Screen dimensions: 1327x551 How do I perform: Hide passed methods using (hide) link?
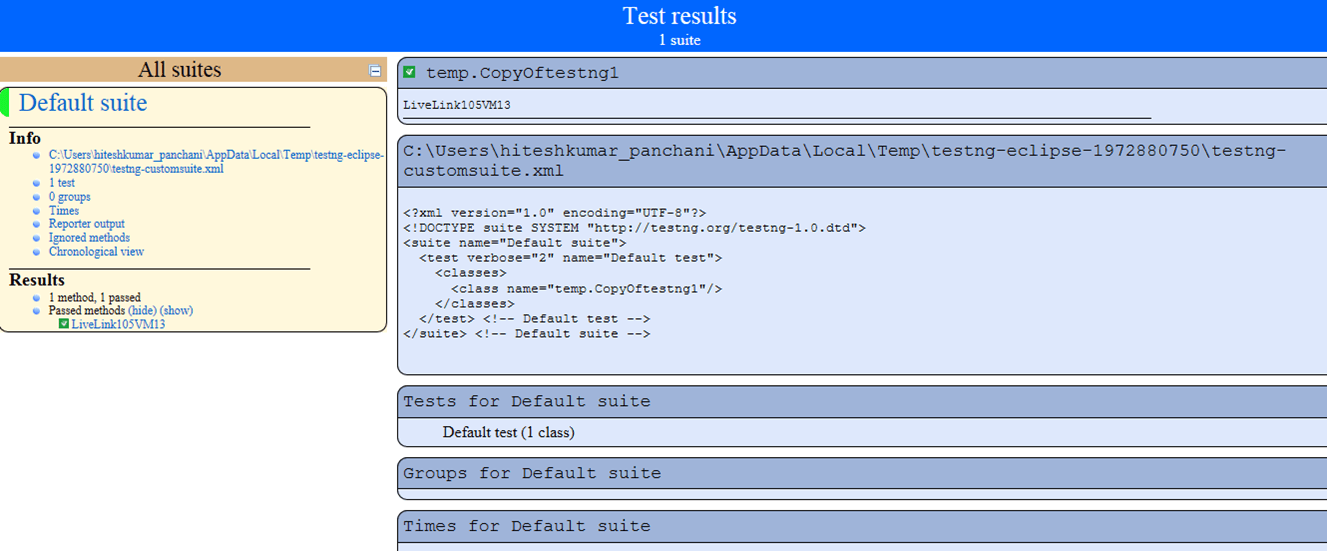point(142,311)
